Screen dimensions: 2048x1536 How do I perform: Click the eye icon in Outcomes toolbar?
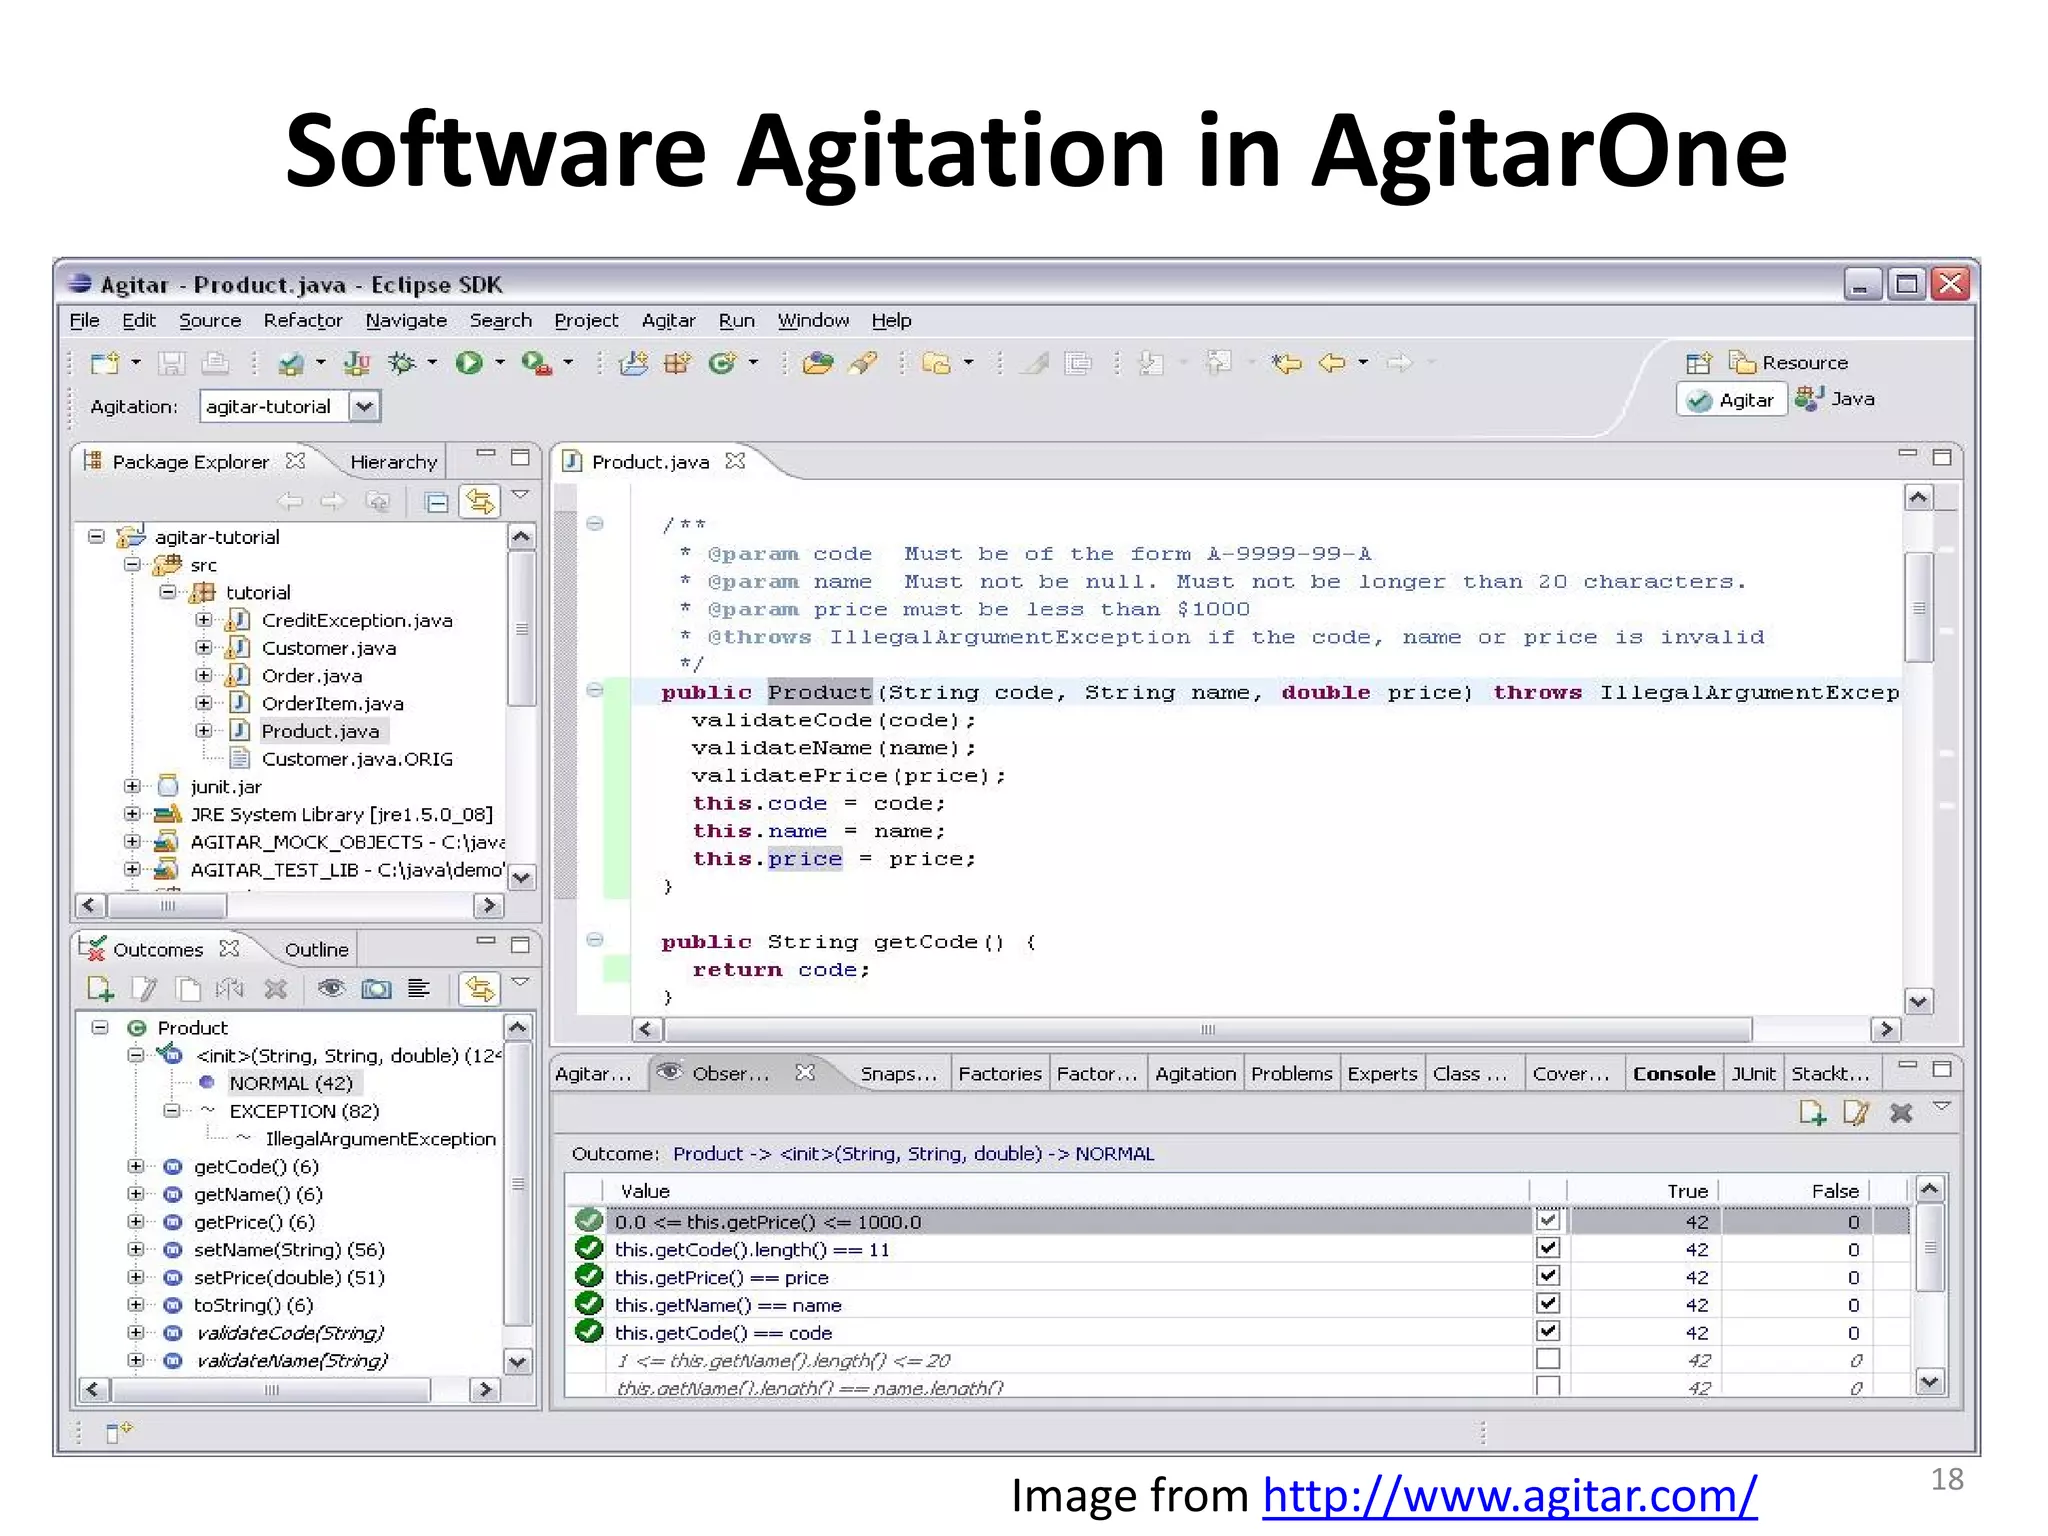[331, 989]
